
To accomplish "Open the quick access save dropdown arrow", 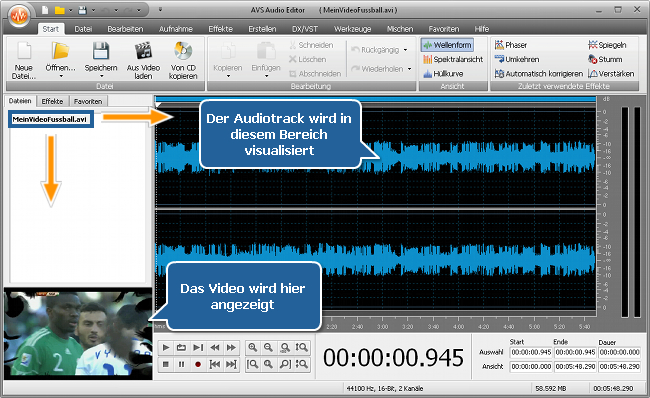I will pos(93,10).
